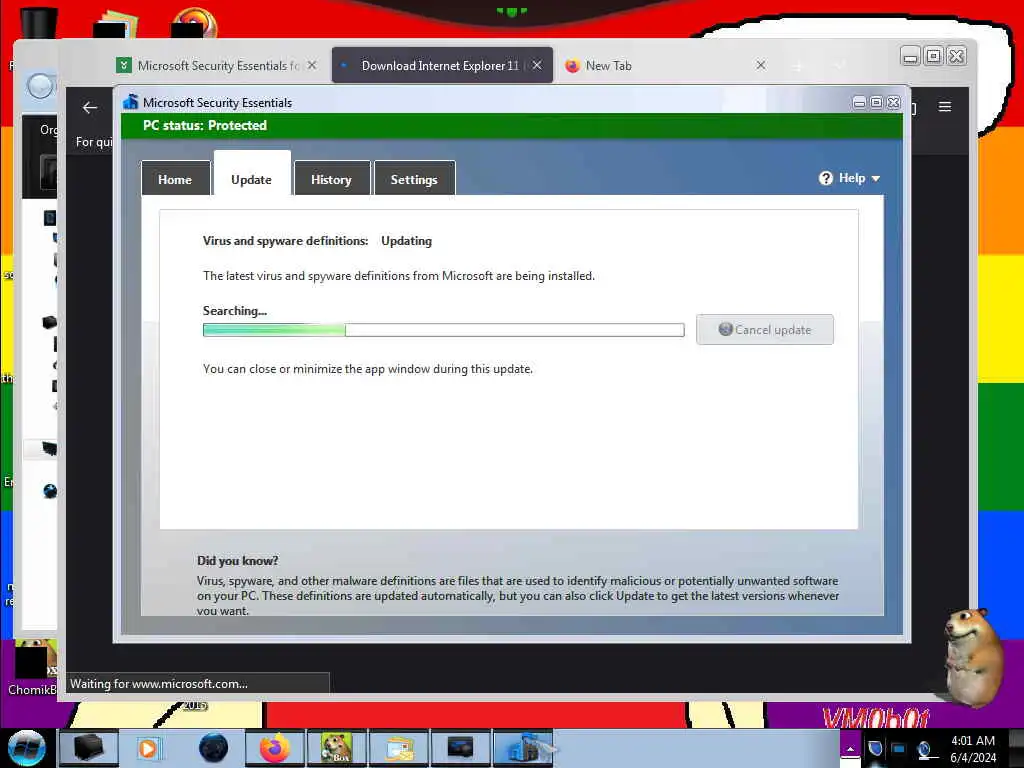Close the Firefox browser window

957,57
